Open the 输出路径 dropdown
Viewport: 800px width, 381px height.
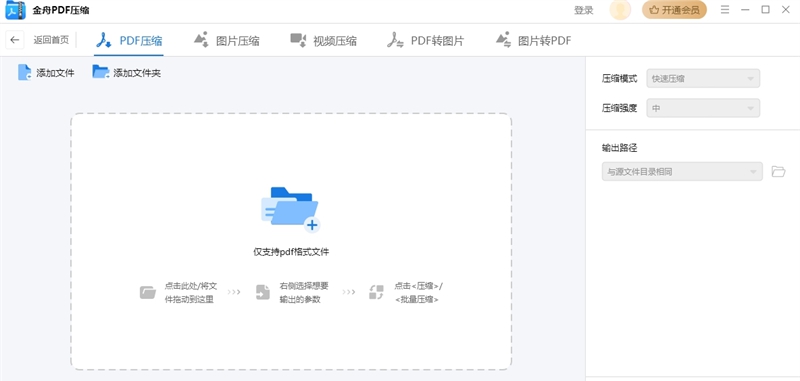pos(682,171)
